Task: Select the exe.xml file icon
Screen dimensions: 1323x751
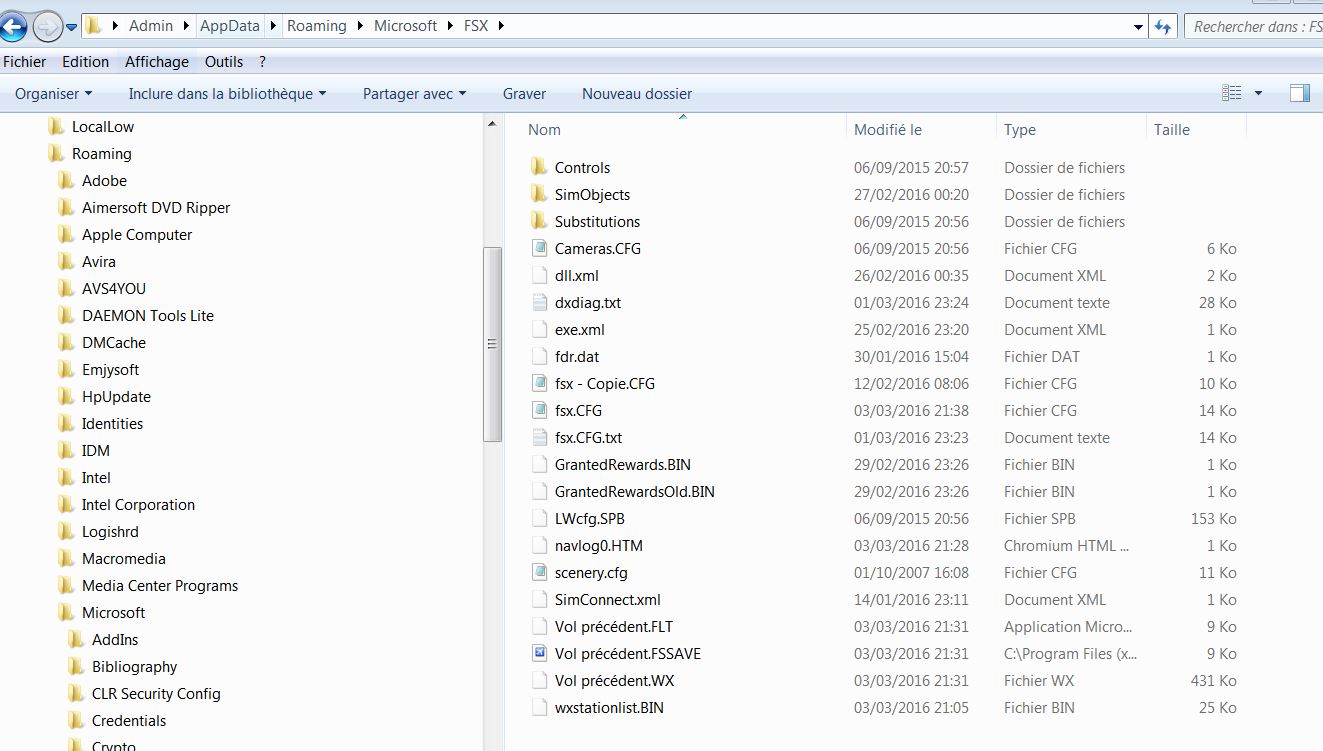Action: (x=539, y=329)
